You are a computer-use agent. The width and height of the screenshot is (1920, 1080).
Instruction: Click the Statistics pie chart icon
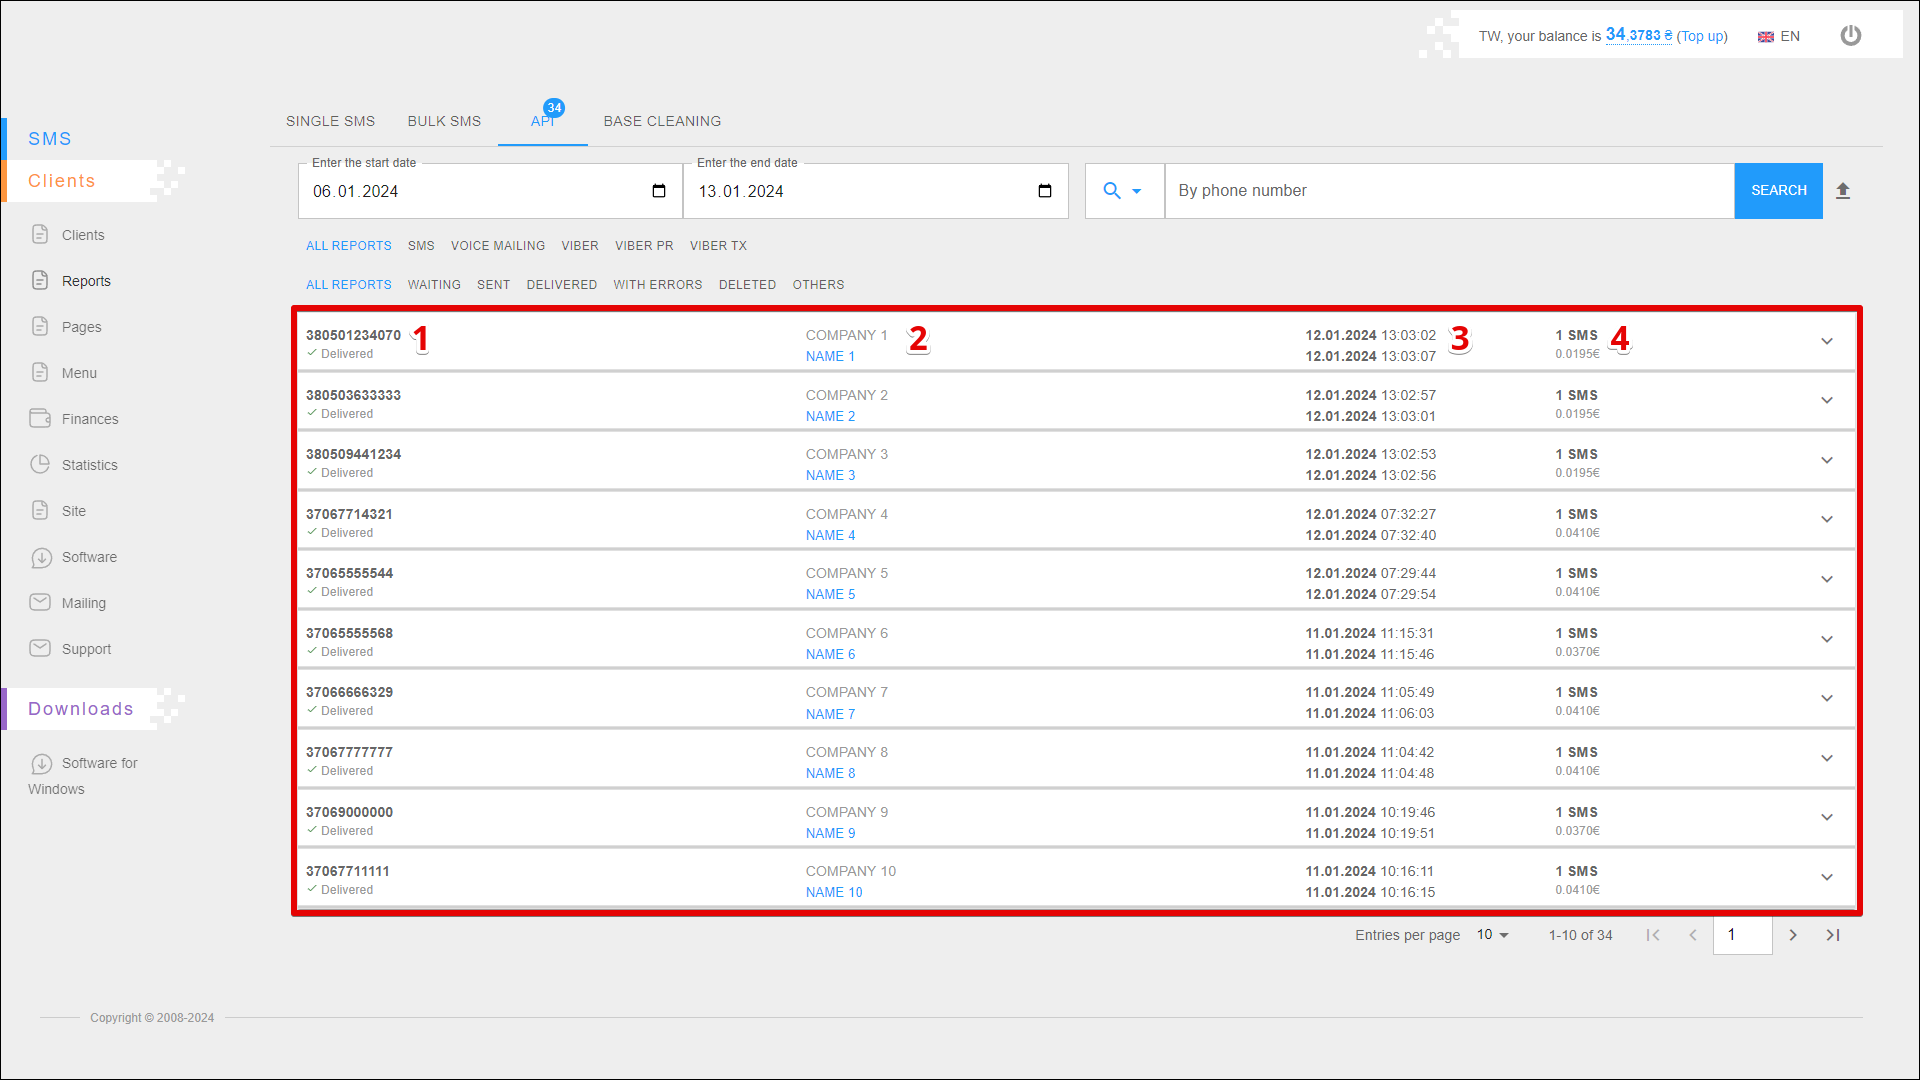click(x=40, y=465)
